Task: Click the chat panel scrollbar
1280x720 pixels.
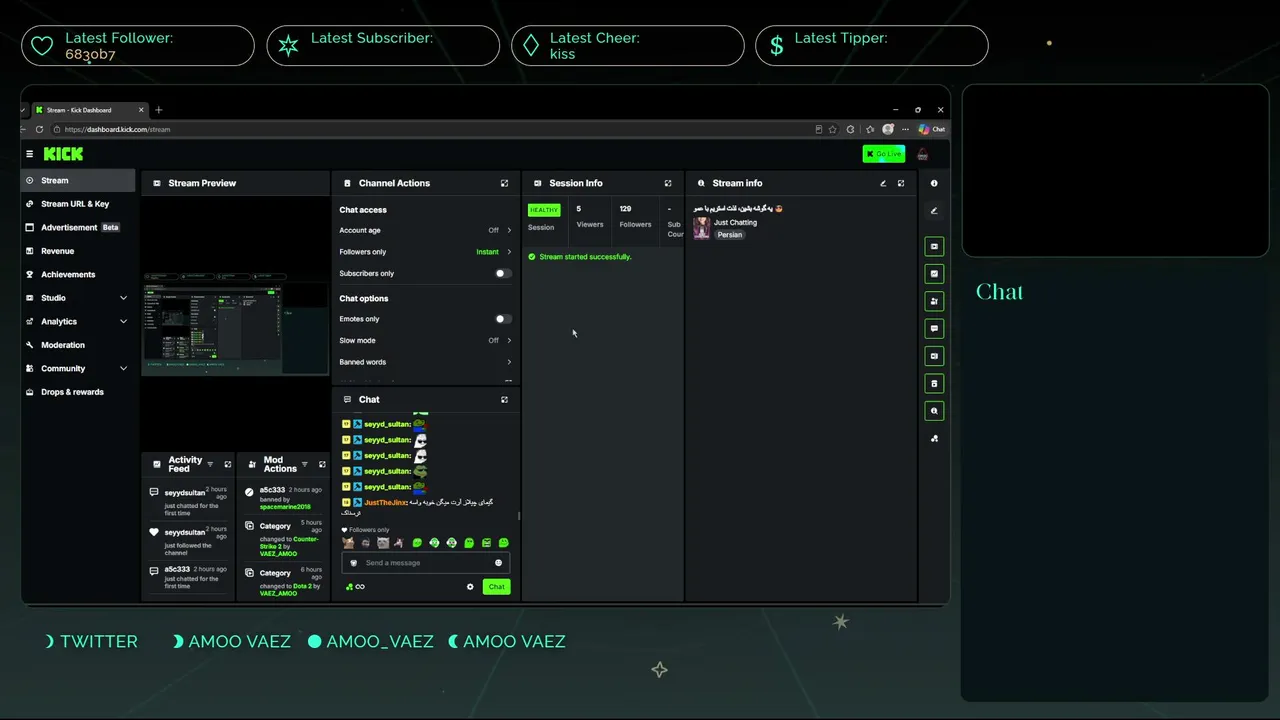Action: 518,516
